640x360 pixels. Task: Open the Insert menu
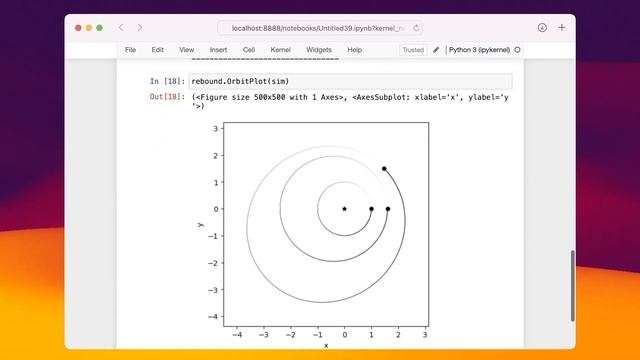point(218,50)
